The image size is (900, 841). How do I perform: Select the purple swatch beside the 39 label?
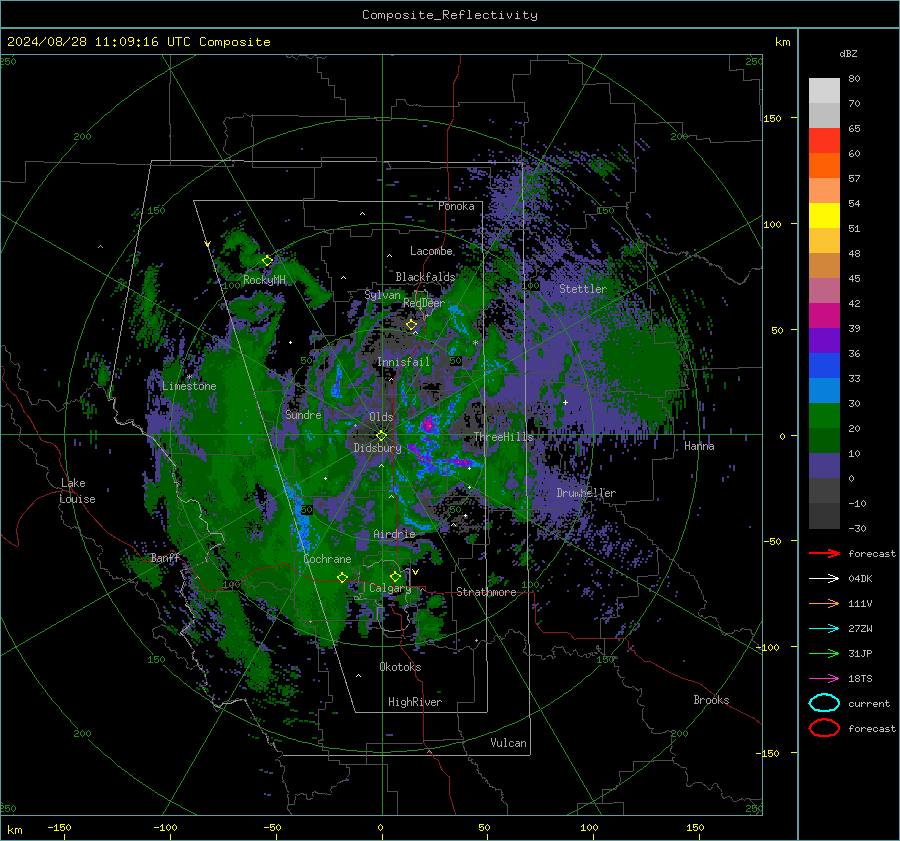point(824,340)
